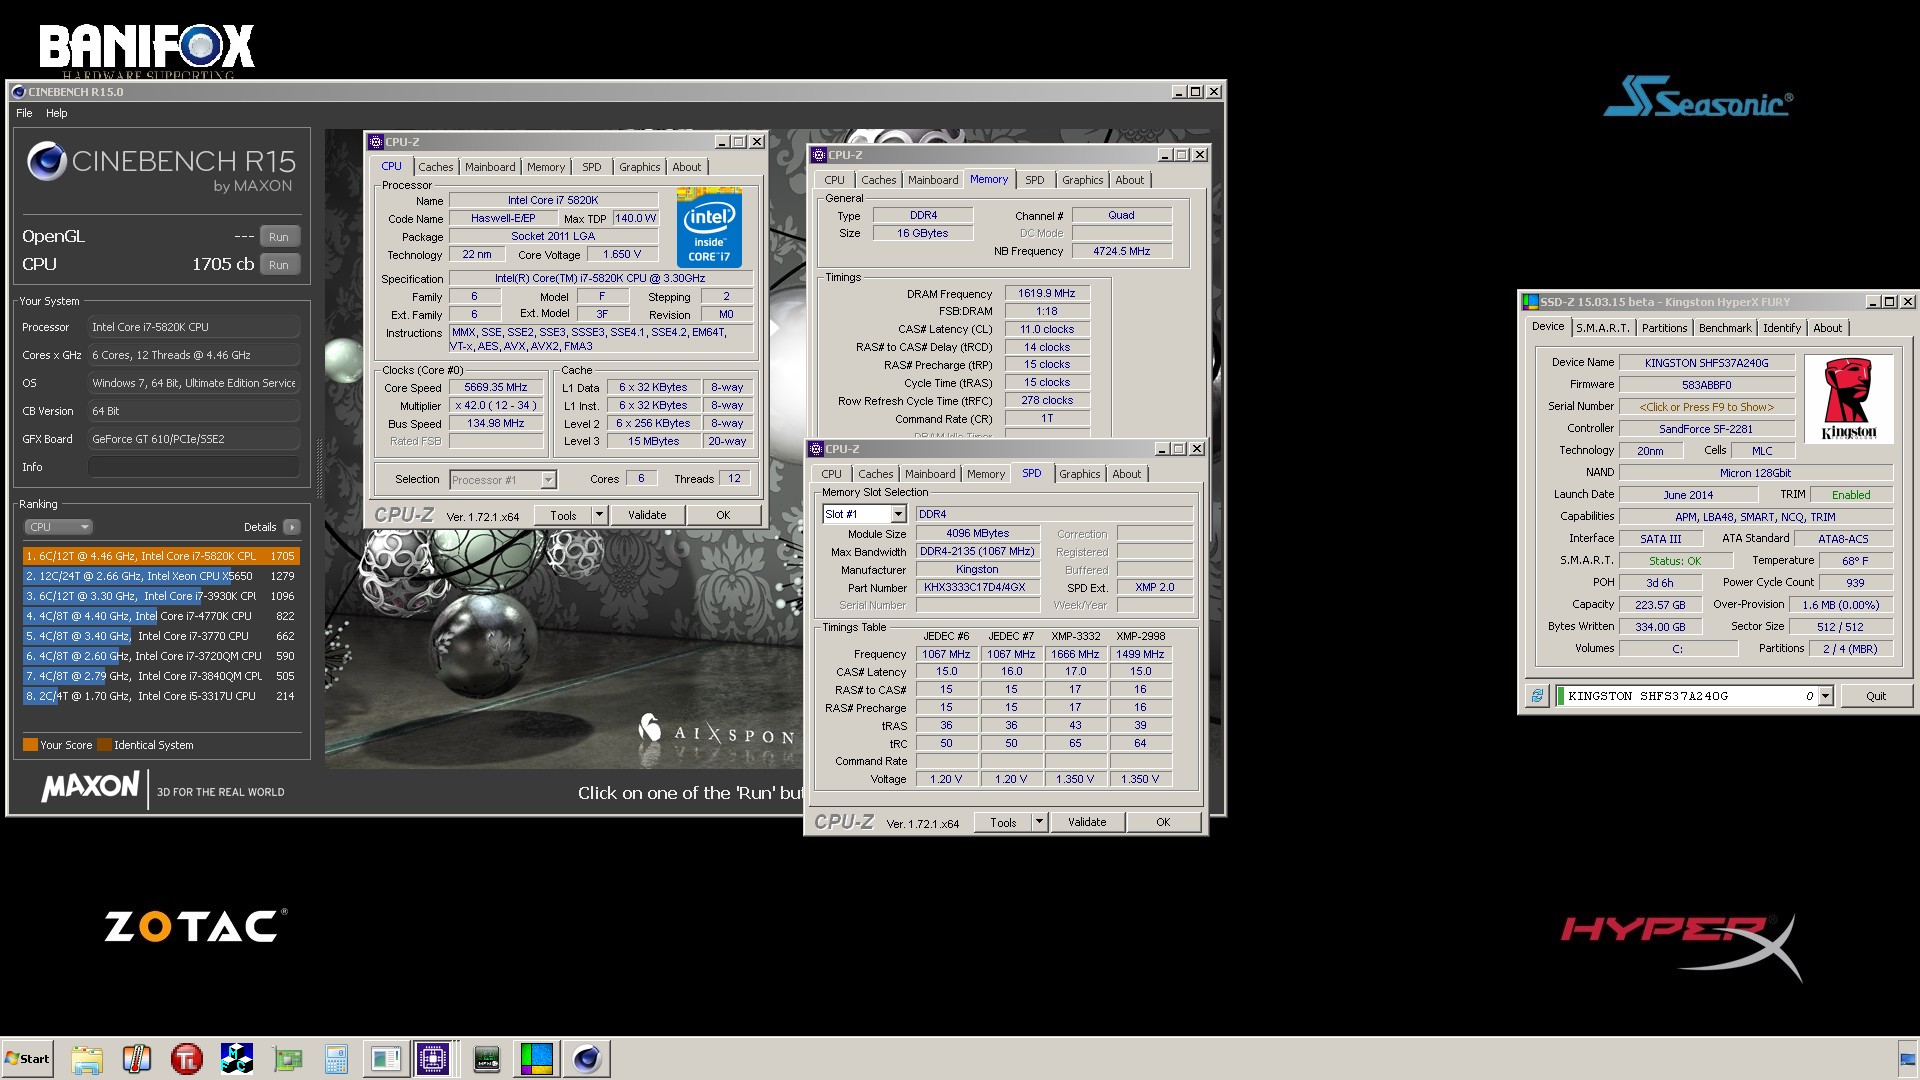The height and width of the screenshot is (1080, 1920).
Task: Select Graphics tab in CPU-Z Memory window
Action: point(1082,180)
